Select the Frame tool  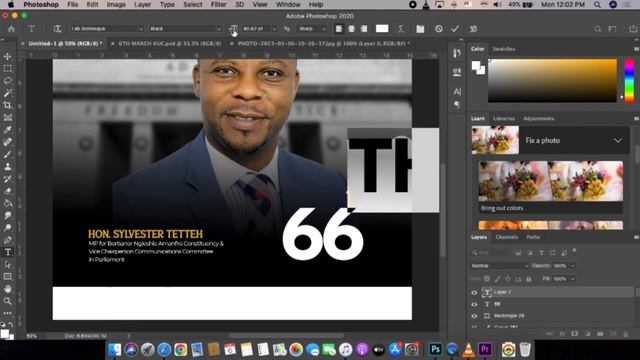click(7, 118)
